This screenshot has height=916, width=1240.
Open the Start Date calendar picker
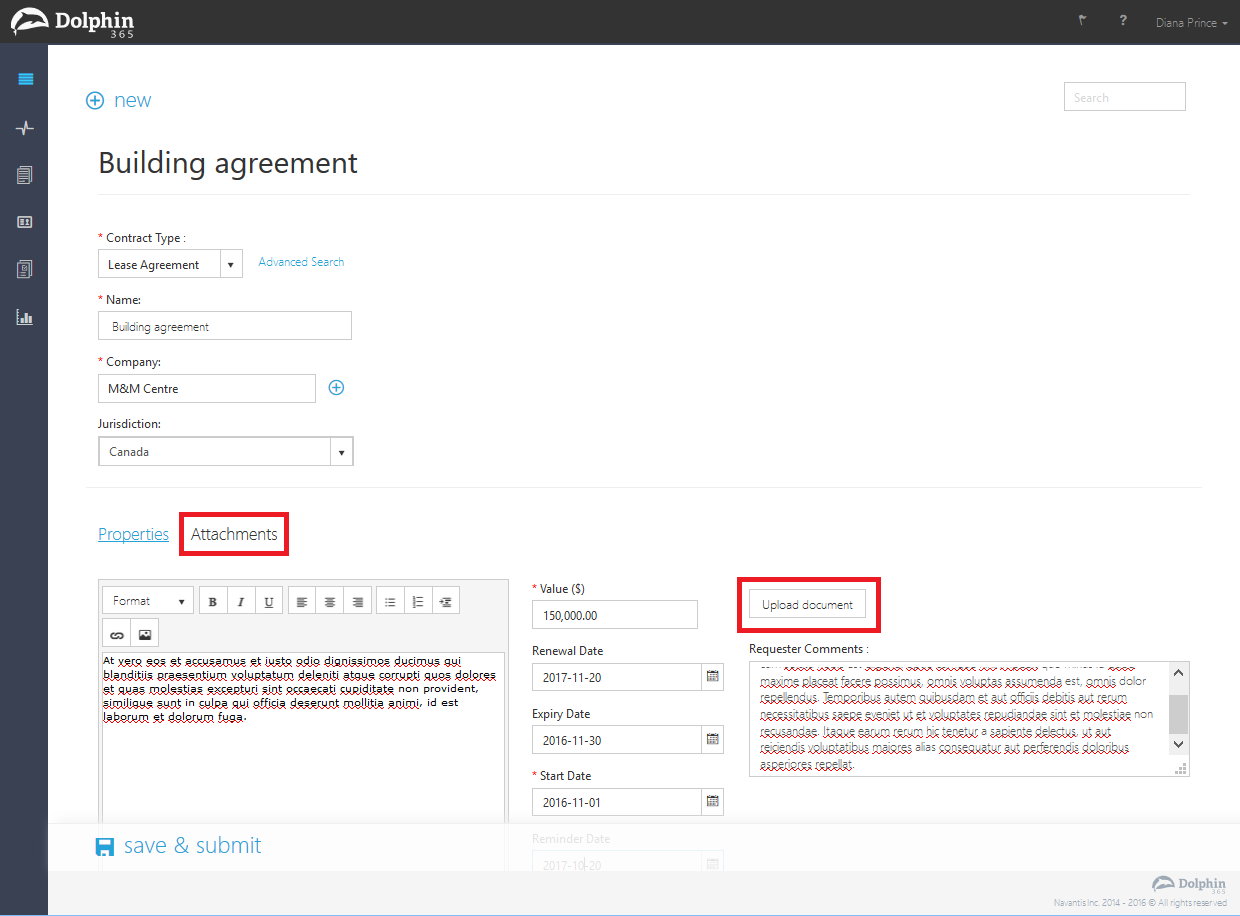pos(713,802)
